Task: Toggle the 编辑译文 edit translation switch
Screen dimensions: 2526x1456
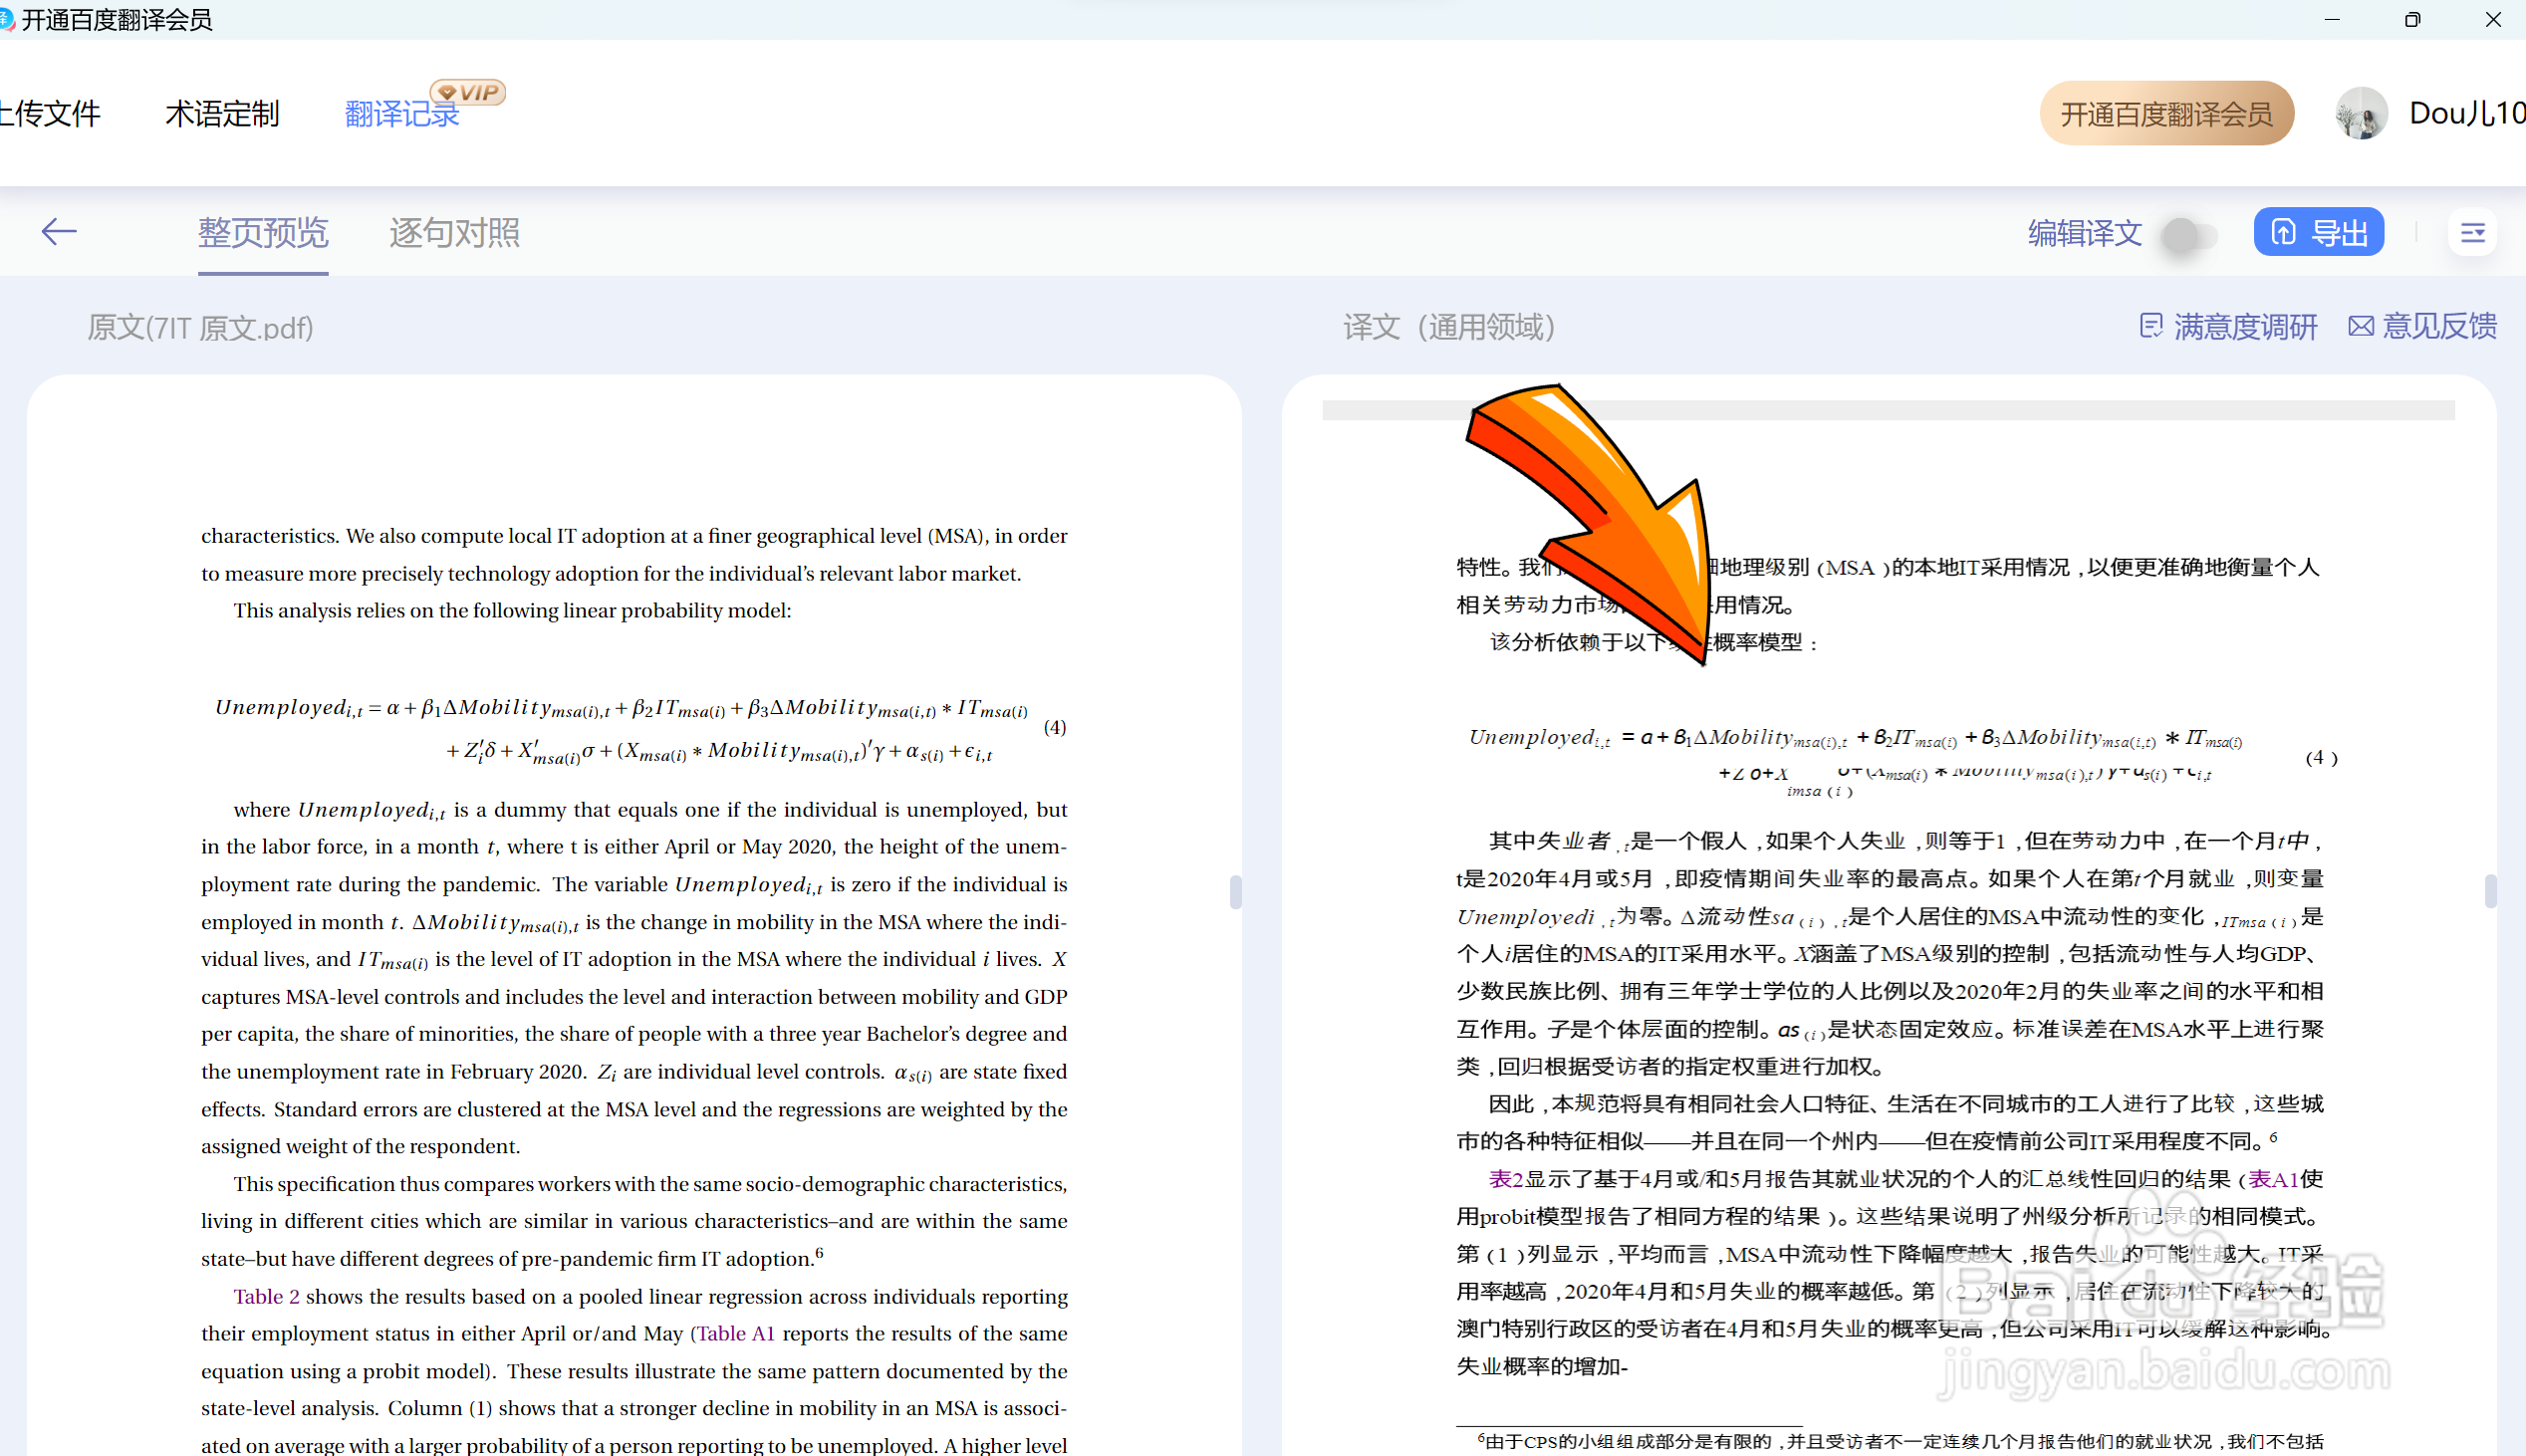Action: point(2188,235)
